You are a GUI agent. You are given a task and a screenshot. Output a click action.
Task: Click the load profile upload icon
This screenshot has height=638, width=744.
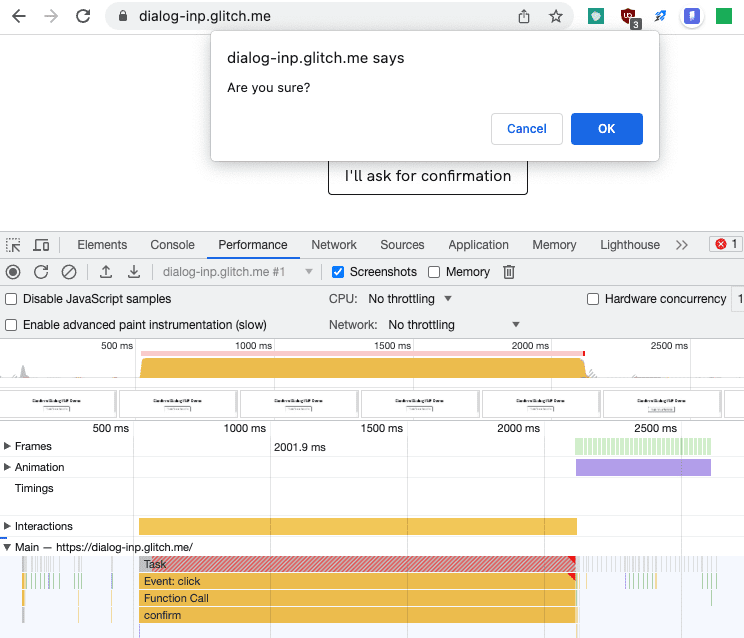[106, 272]
